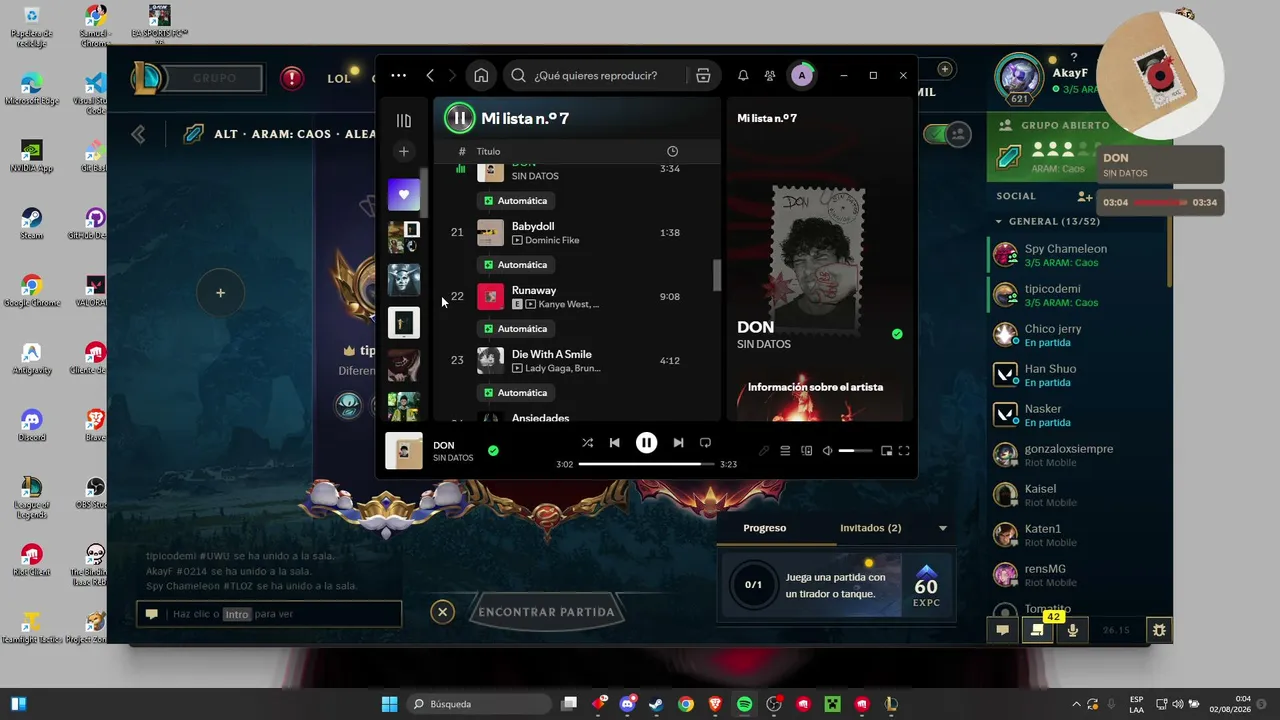The height and width of the screenshot is (720, 1280).
Task: Open Die With A Smile track
Action: click(552, 354)
